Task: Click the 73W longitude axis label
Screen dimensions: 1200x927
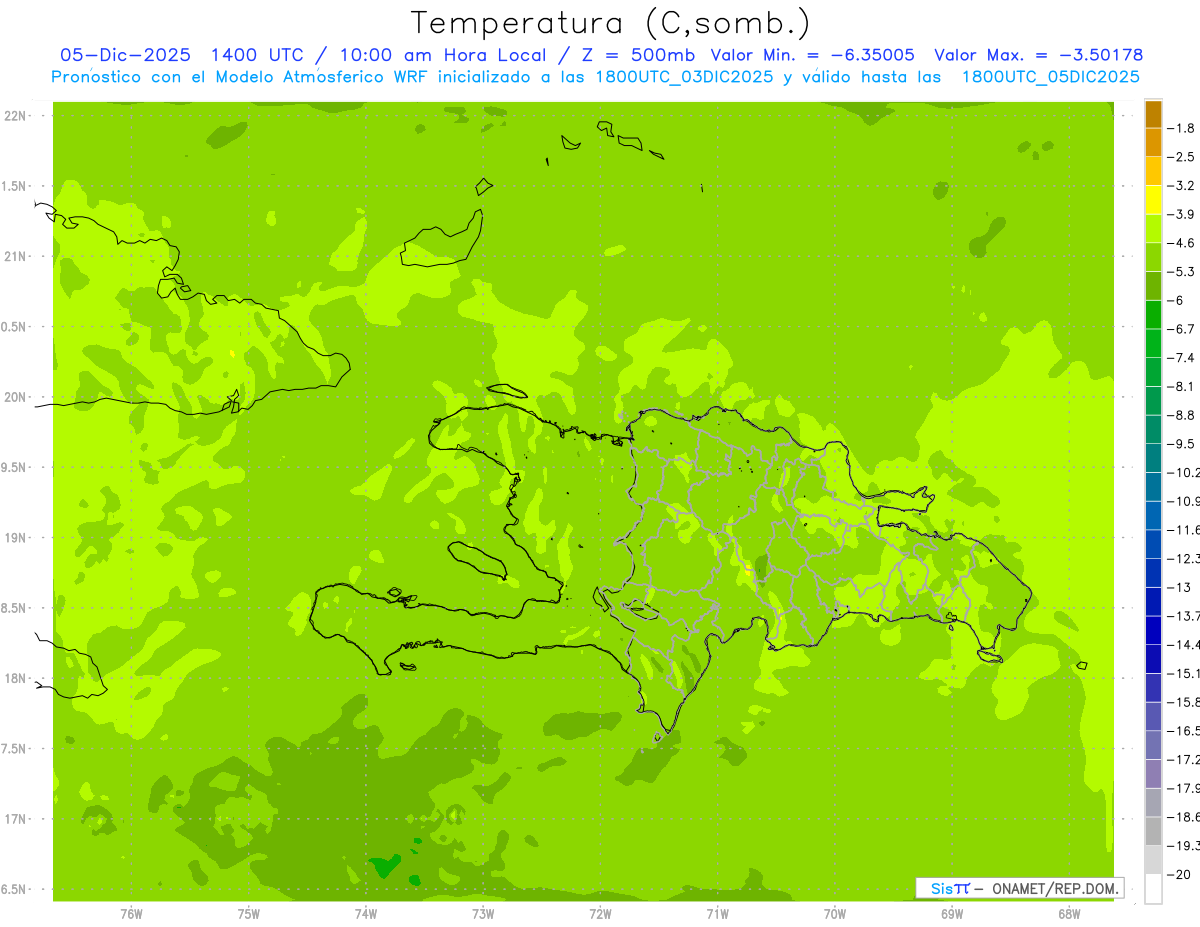Action: pos(483,914)
